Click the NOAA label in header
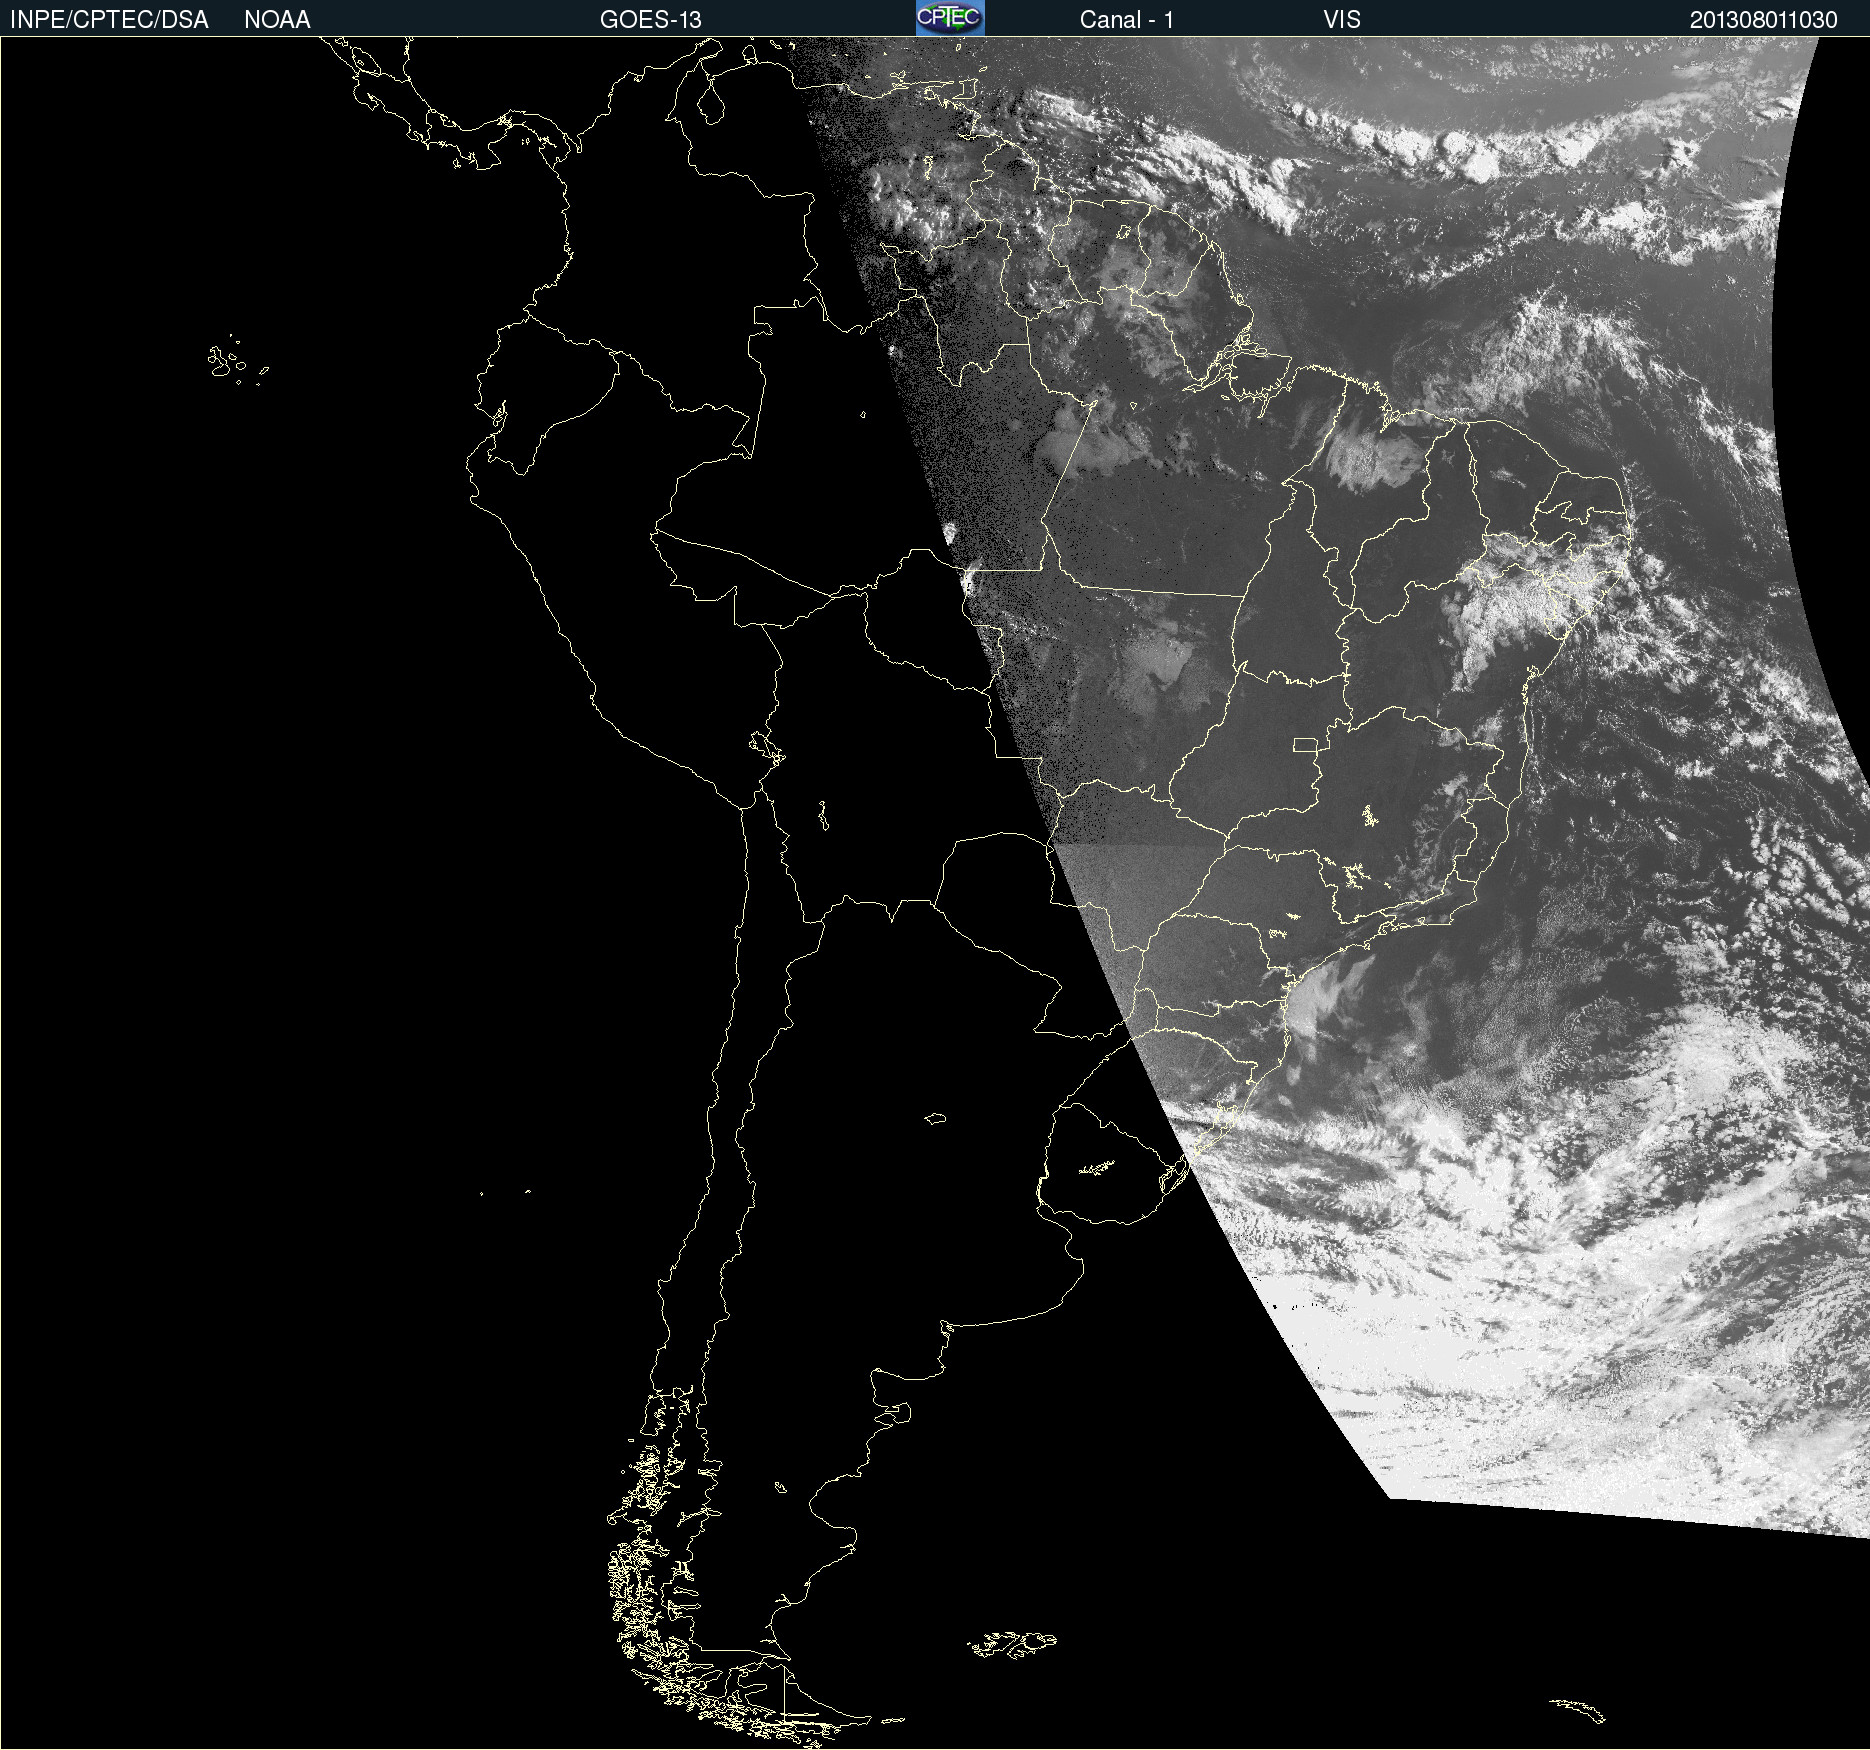1870x1750 pixels. point(277,20)
